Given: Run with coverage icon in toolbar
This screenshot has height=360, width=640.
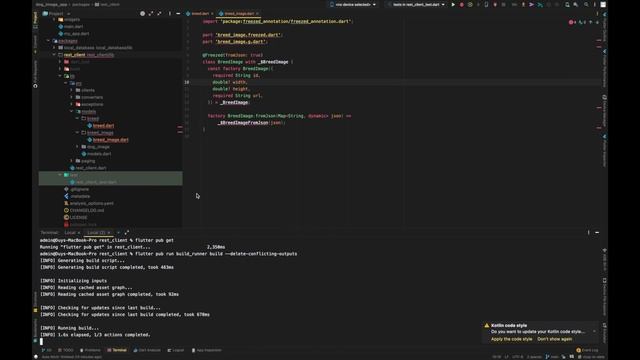Looking at the screenshot, I should (470, 4).
